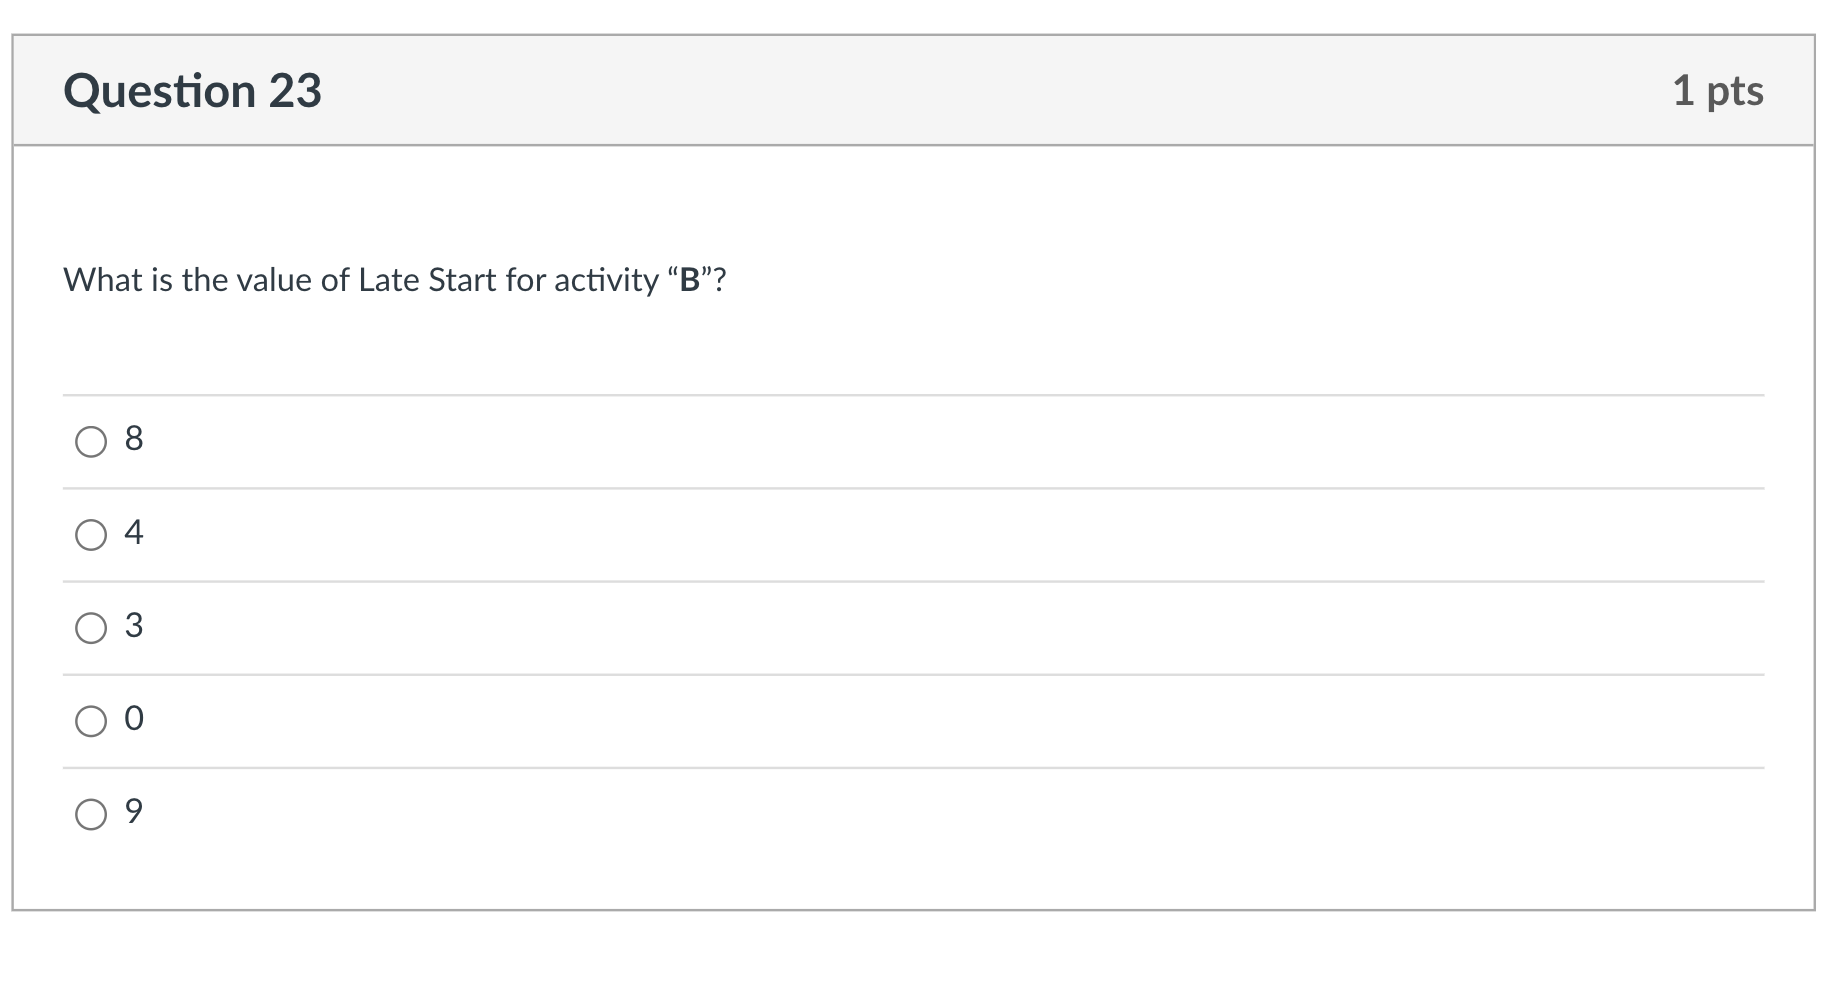
Task: Select the radio button for answer 0
Action: (x=91, y=719)
